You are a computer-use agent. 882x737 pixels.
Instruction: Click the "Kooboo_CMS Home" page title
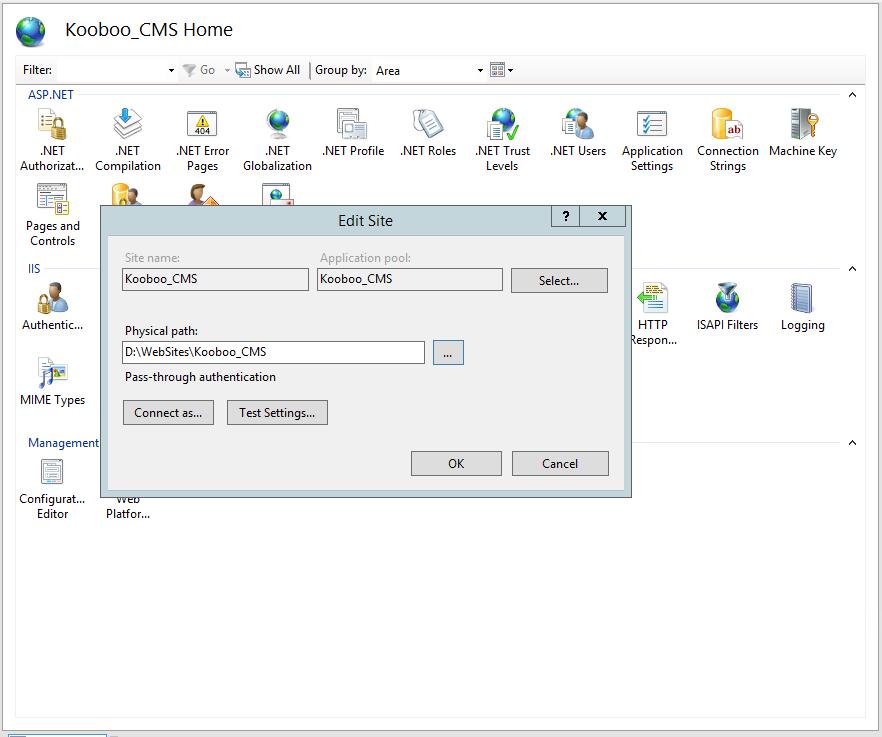click(x=149, y=29)
